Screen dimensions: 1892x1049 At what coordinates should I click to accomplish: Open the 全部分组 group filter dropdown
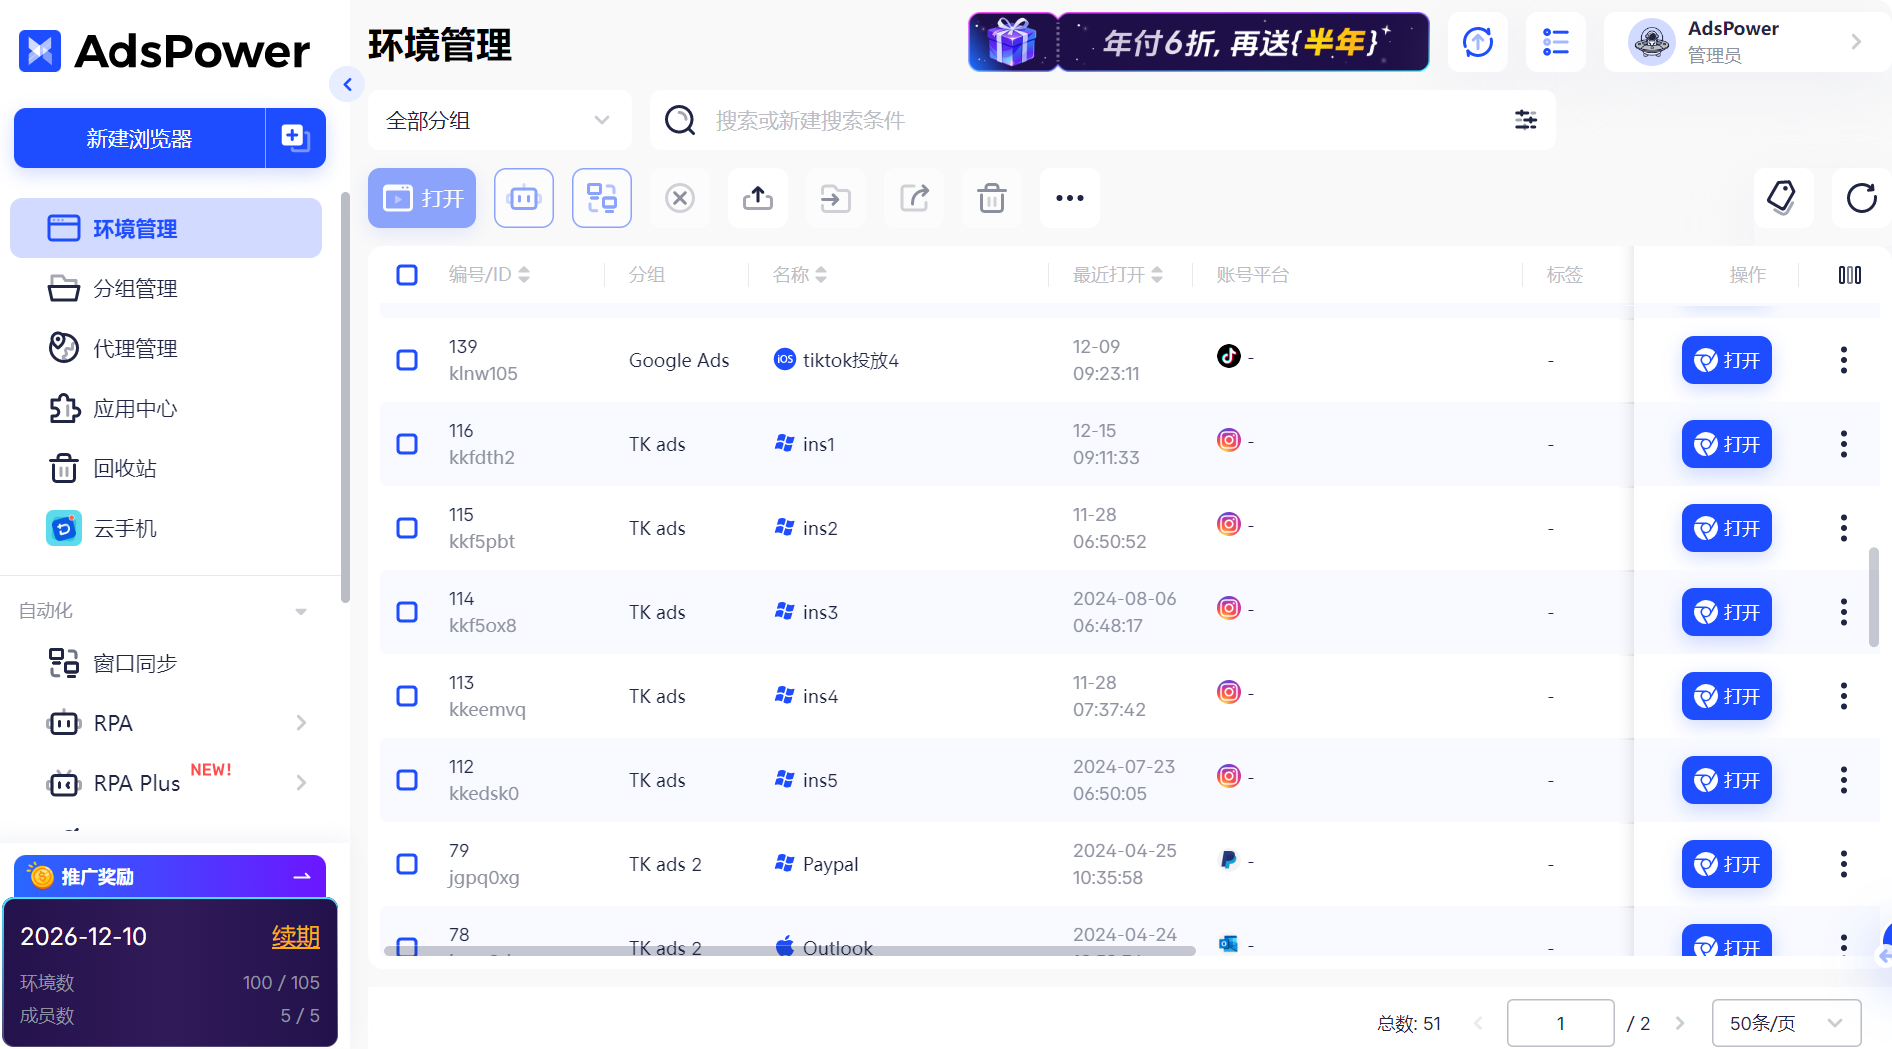click(499, 120)
